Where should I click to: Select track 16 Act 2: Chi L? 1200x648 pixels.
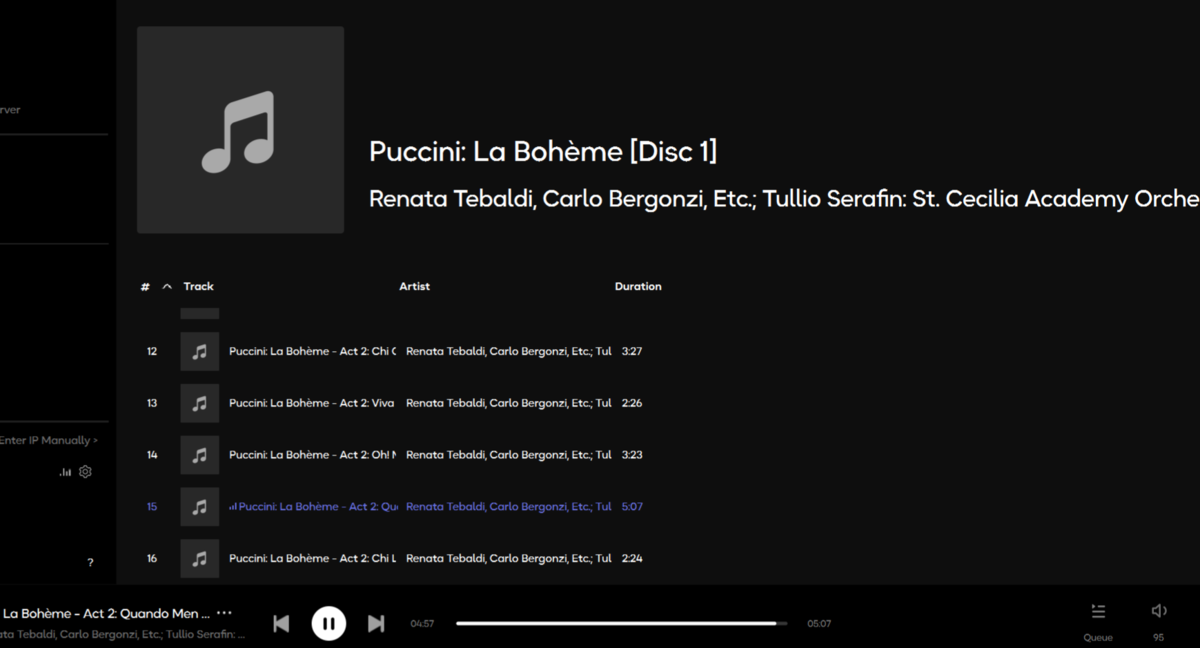pos(400,558)
